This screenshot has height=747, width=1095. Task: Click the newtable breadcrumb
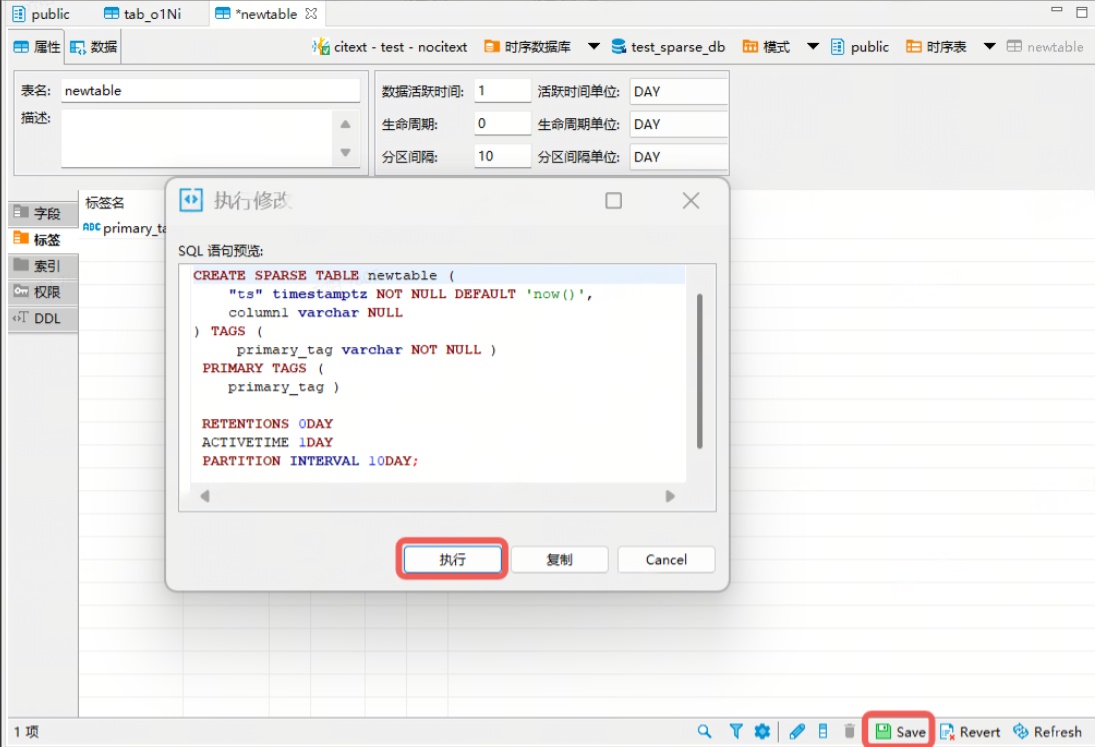point(1045,47)
